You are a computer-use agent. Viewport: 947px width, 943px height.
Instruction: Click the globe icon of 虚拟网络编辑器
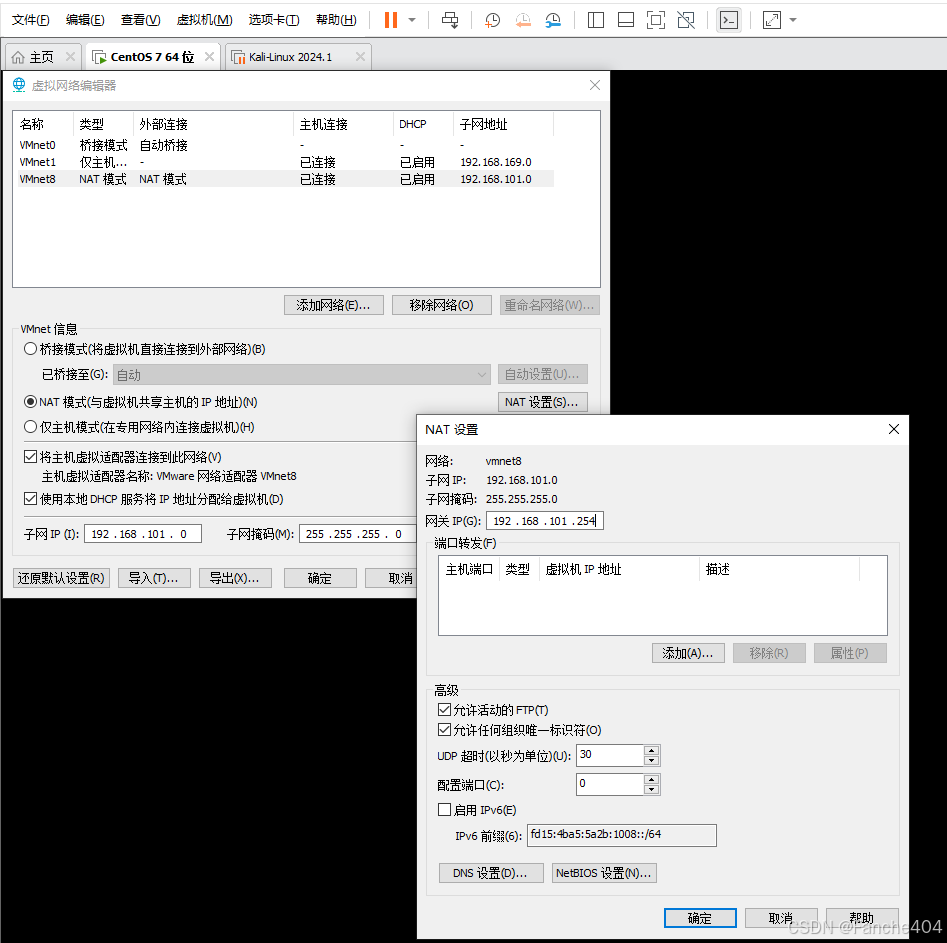(19, 85)
